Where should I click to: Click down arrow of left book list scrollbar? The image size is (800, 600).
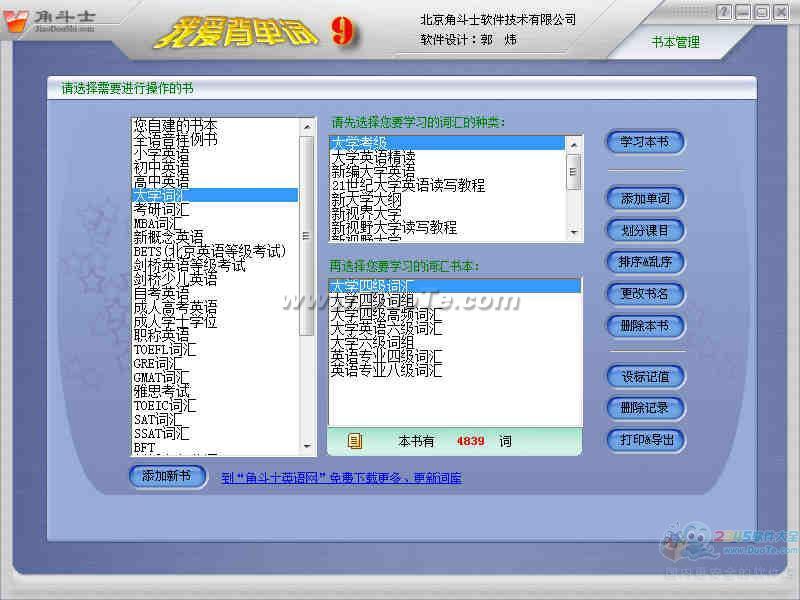[x=307, y=446]
